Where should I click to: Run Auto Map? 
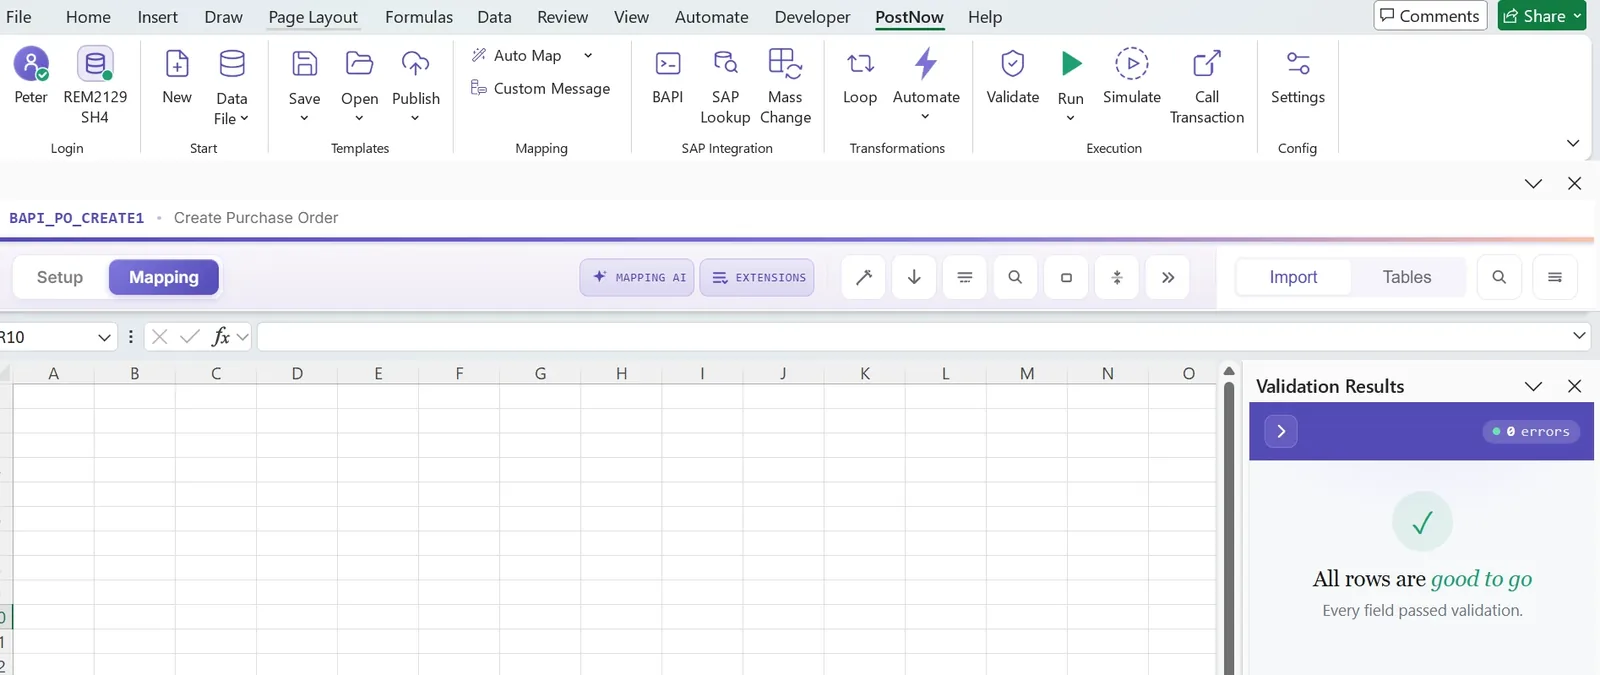pyautogui.click(x=517, y=55)
